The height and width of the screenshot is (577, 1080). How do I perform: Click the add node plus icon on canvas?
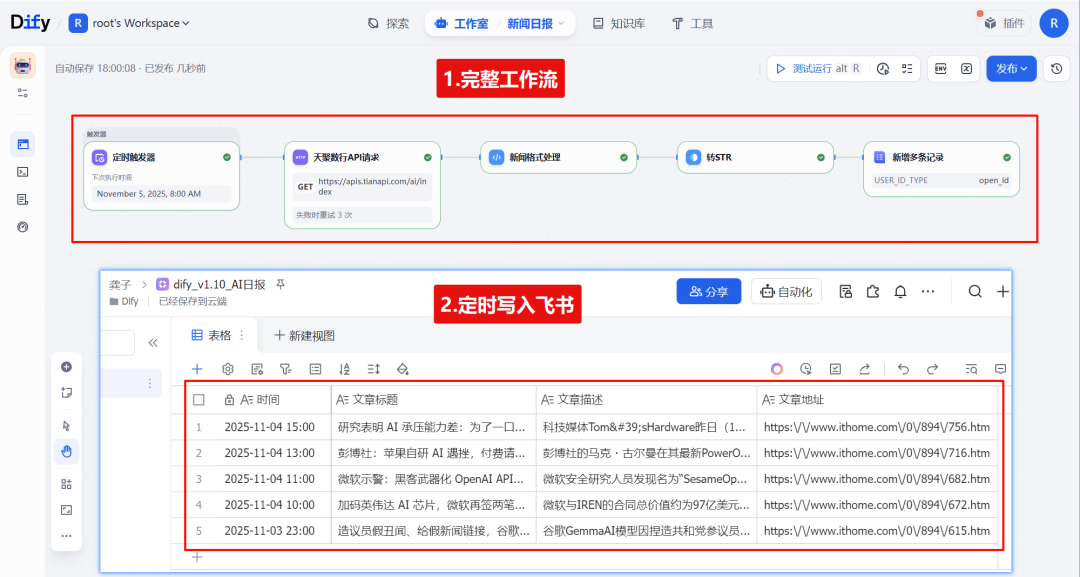click(x=66, y=367)
